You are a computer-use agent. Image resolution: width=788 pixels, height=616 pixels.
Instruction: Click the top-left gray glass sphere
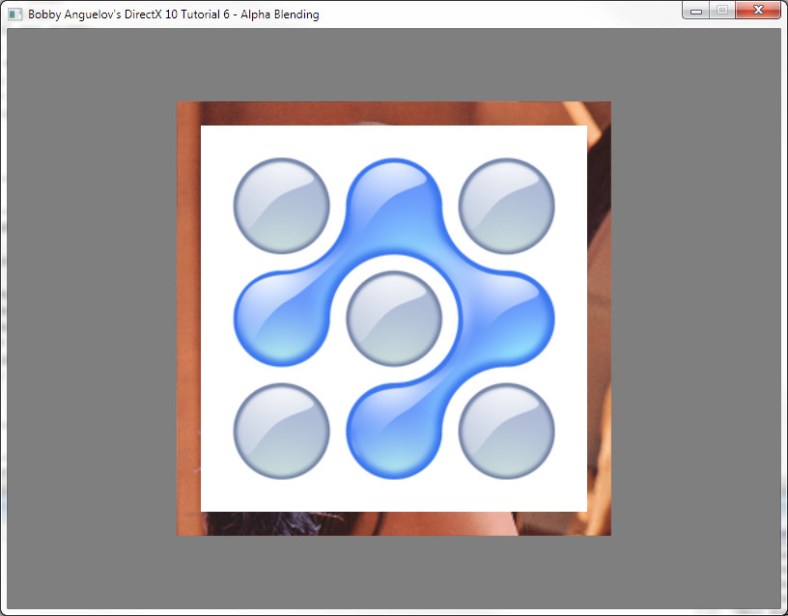tap(281, 205)
